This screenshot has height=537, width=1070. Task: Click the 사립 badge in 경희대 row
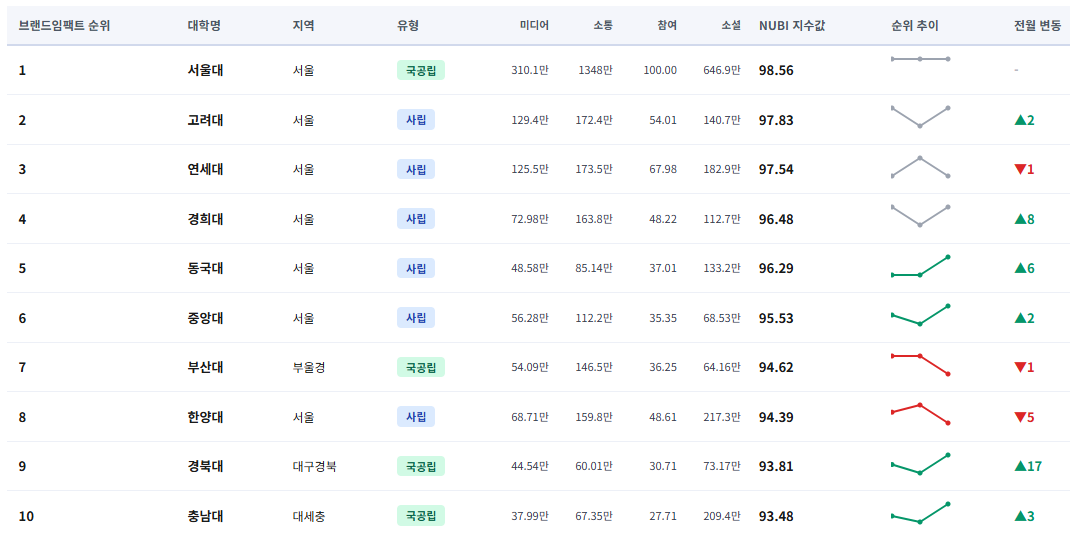[416, 219]
